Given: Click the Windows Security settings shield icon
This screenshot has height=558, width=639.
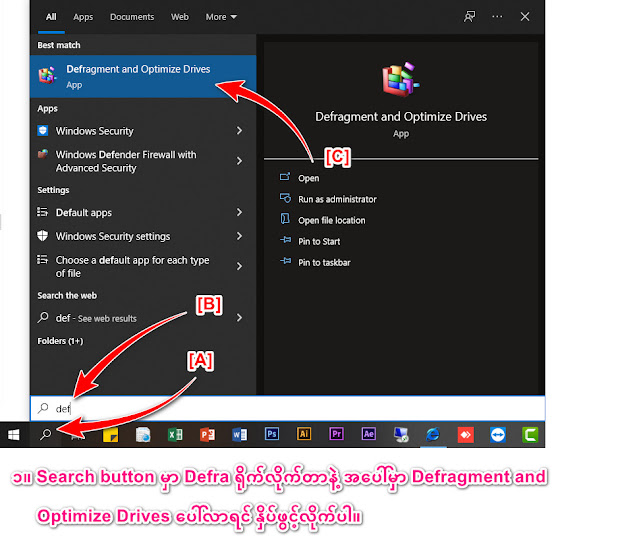Looking at the screenshot, I should (x=43, y=236).
